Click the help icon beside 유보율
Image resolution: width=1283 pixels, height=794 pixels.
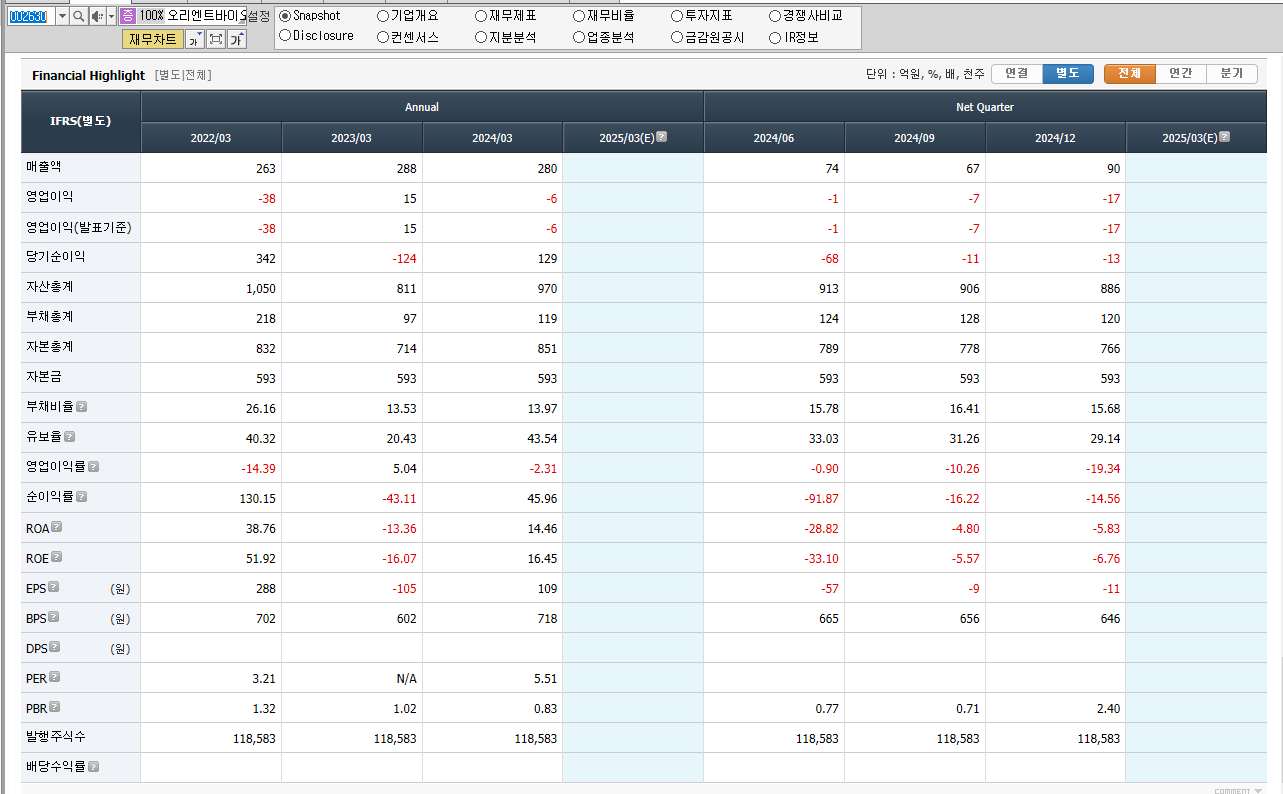[70, 437]
